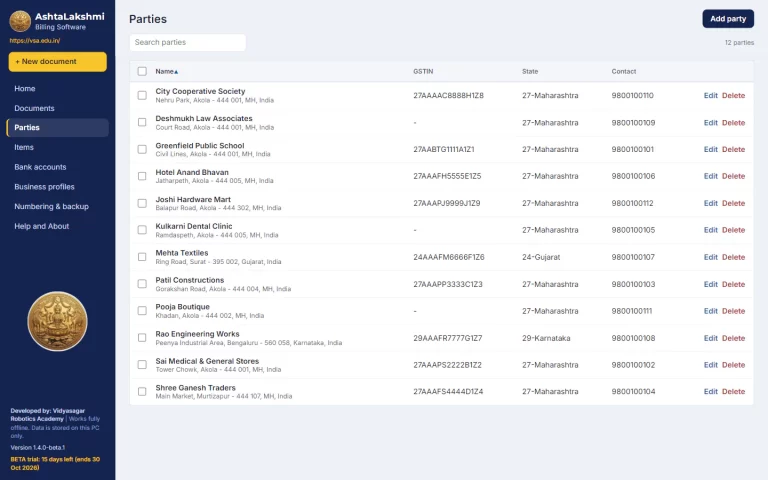
Task: Delete Patil Constructions
Action: 733,284
